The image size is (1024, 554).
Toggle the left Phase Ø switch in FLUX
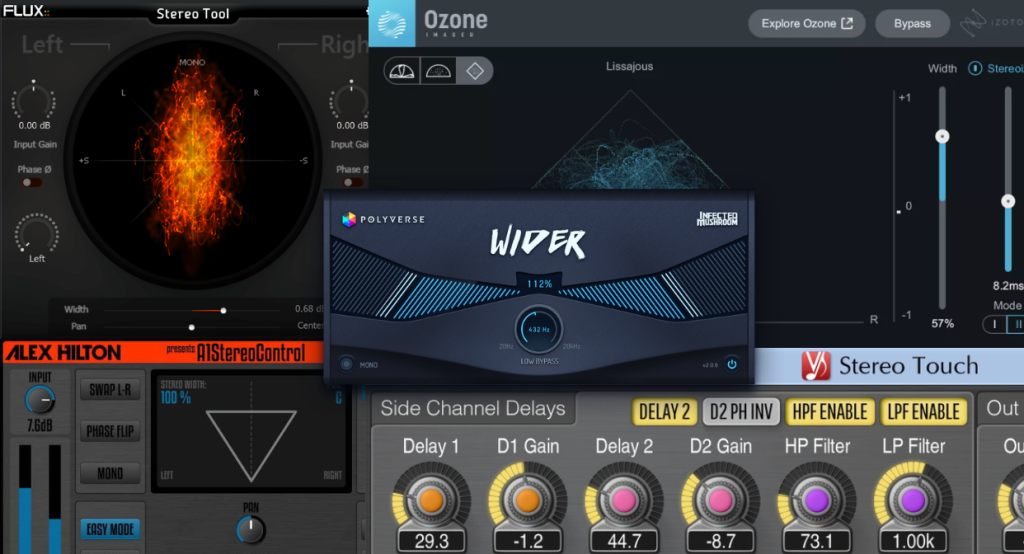point(31,182)
